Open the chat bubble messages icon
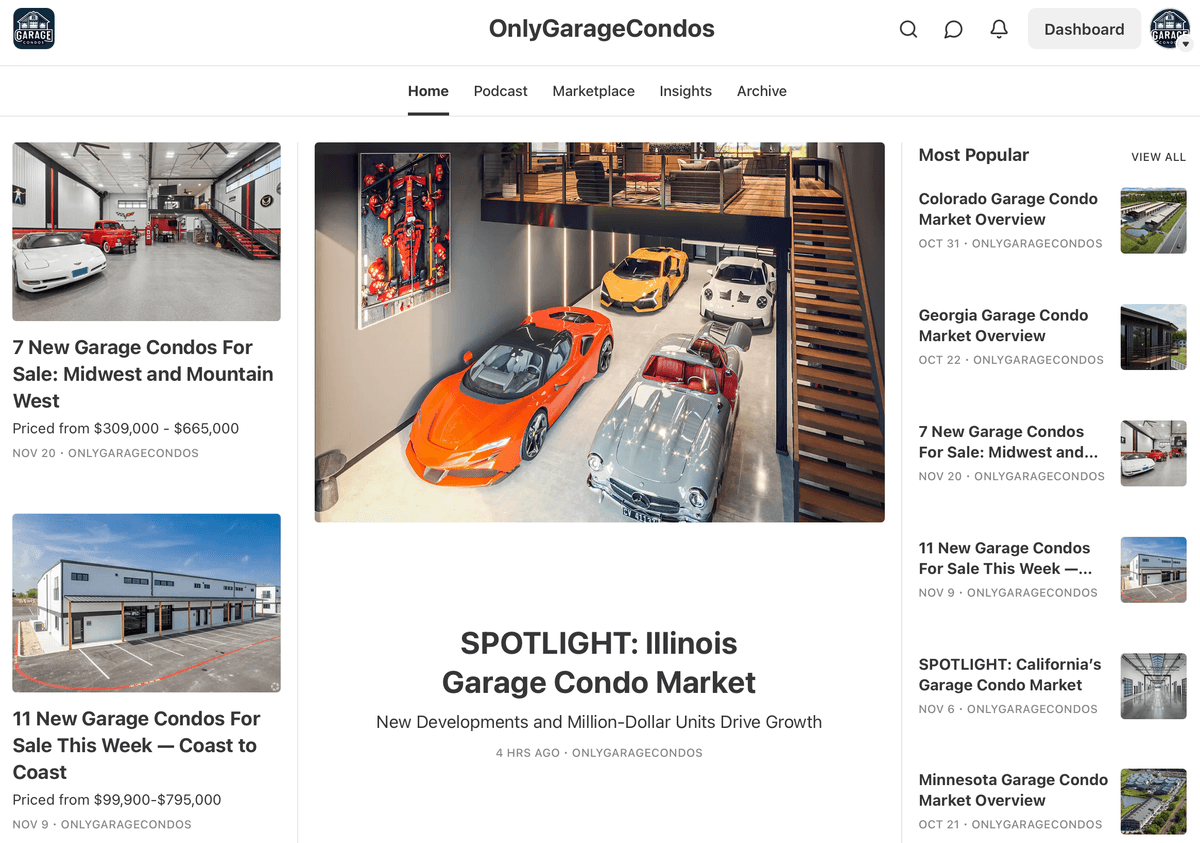This screenshot has width=1200, height=843. 953,29
